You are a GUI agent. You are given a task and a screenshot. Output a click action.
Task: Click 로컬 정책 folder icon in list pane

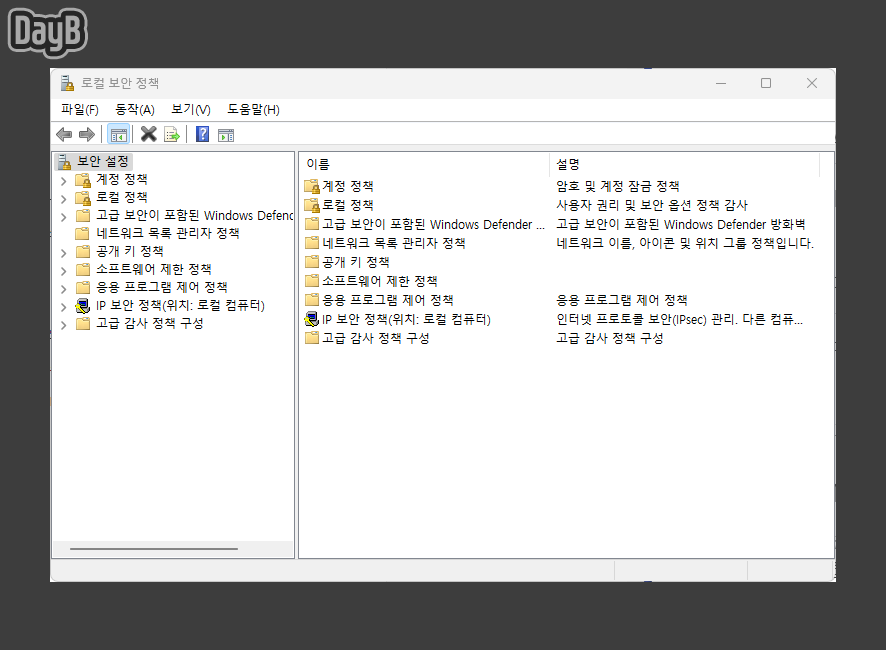pyautogui.click(x=312, y=205)
